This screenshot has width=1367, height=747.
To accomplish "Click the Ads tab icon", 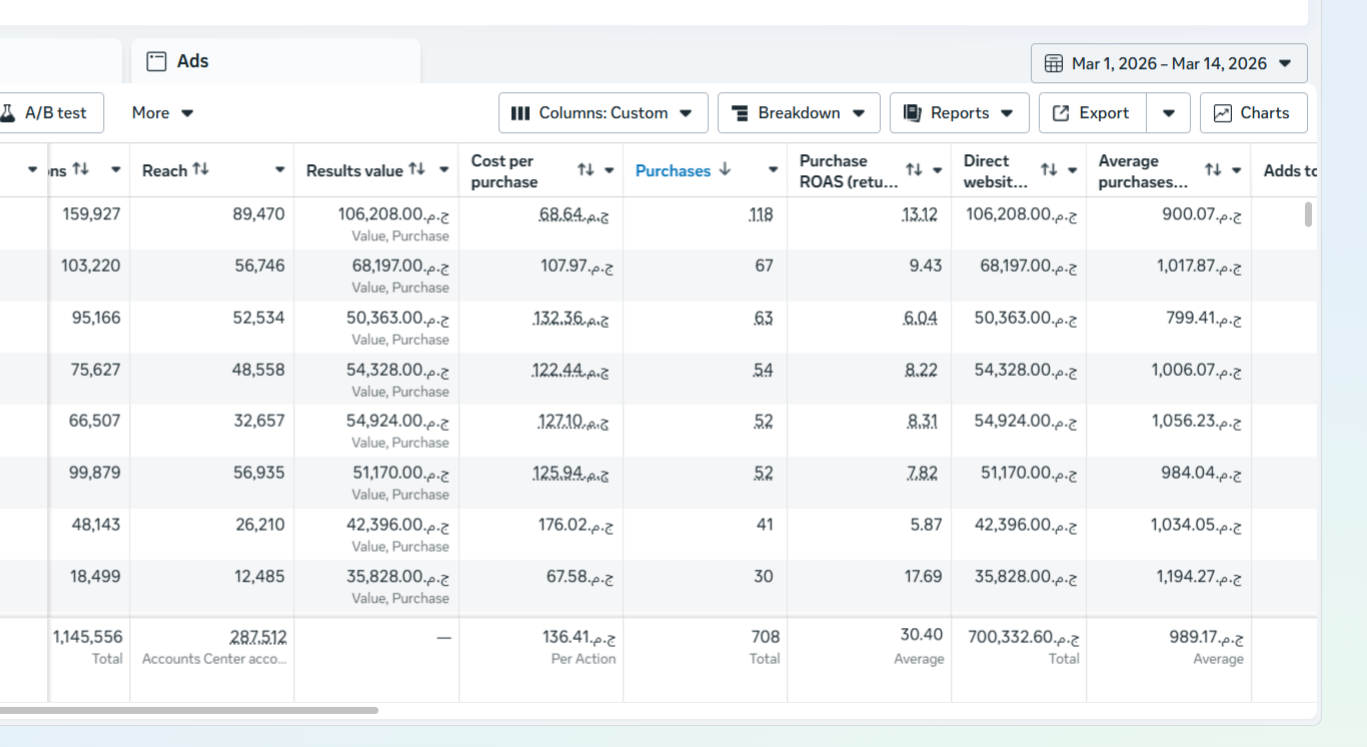I will (x=156, y=62).
